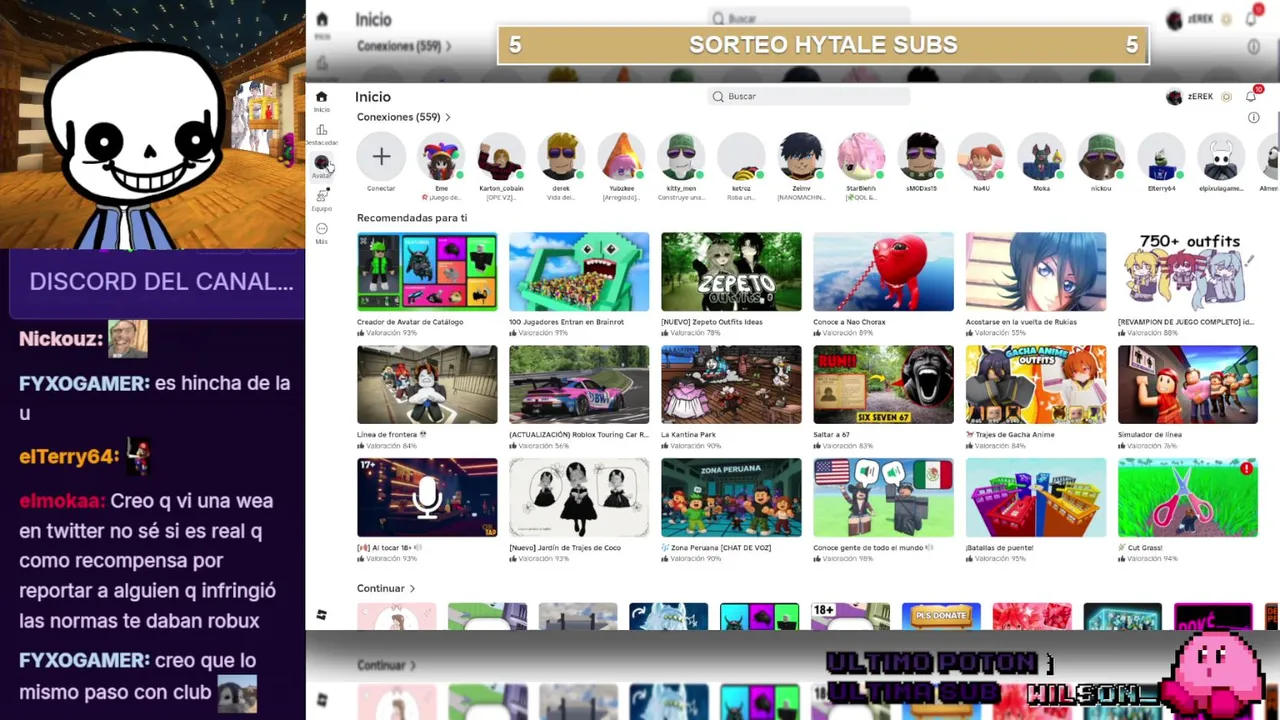Screen dimensions: 1280x720
Task: Click the notifications bell icon
Action: [x=1251, y=96]
